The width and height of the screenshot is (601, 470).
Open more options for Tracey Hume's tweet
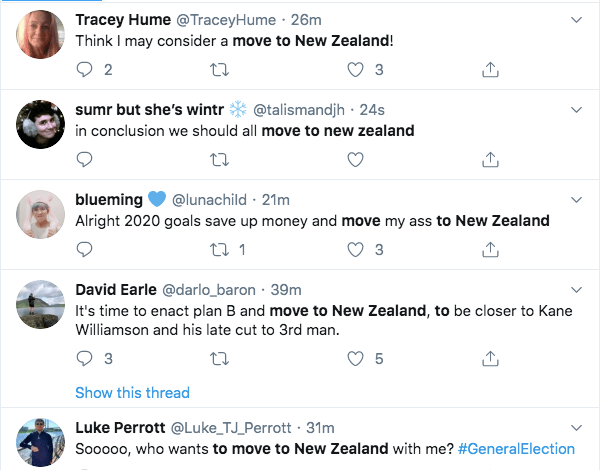pyautogui.click(x=575, y=20)
